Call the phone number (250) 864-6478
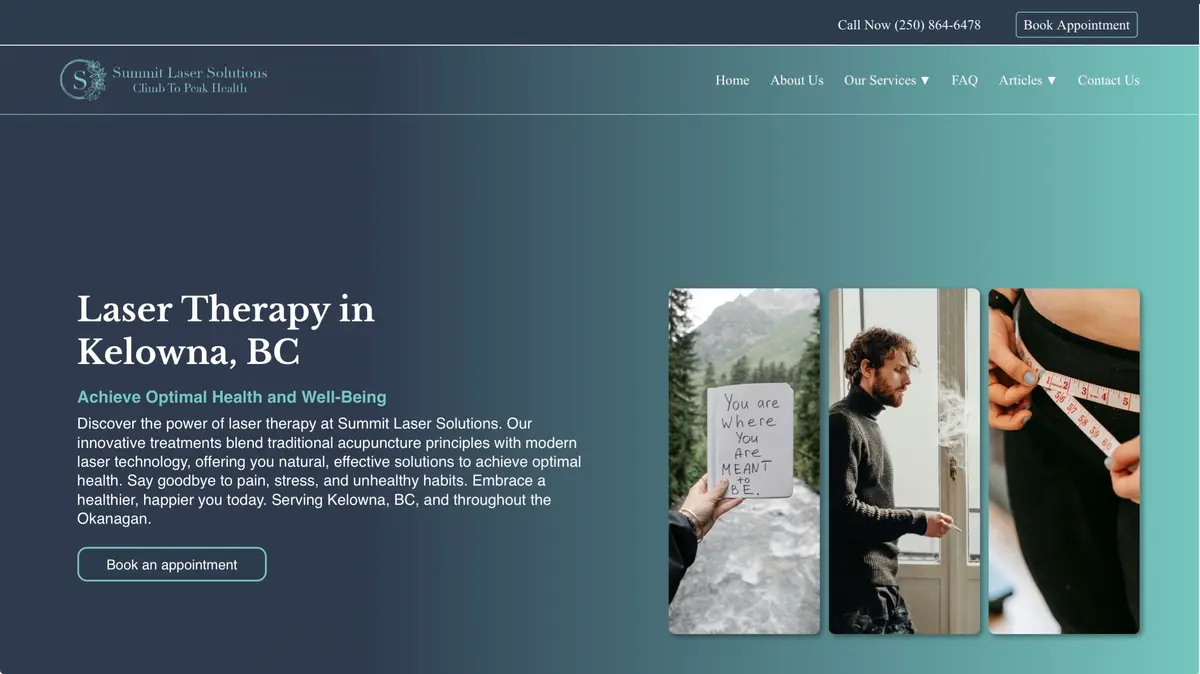 909,25
